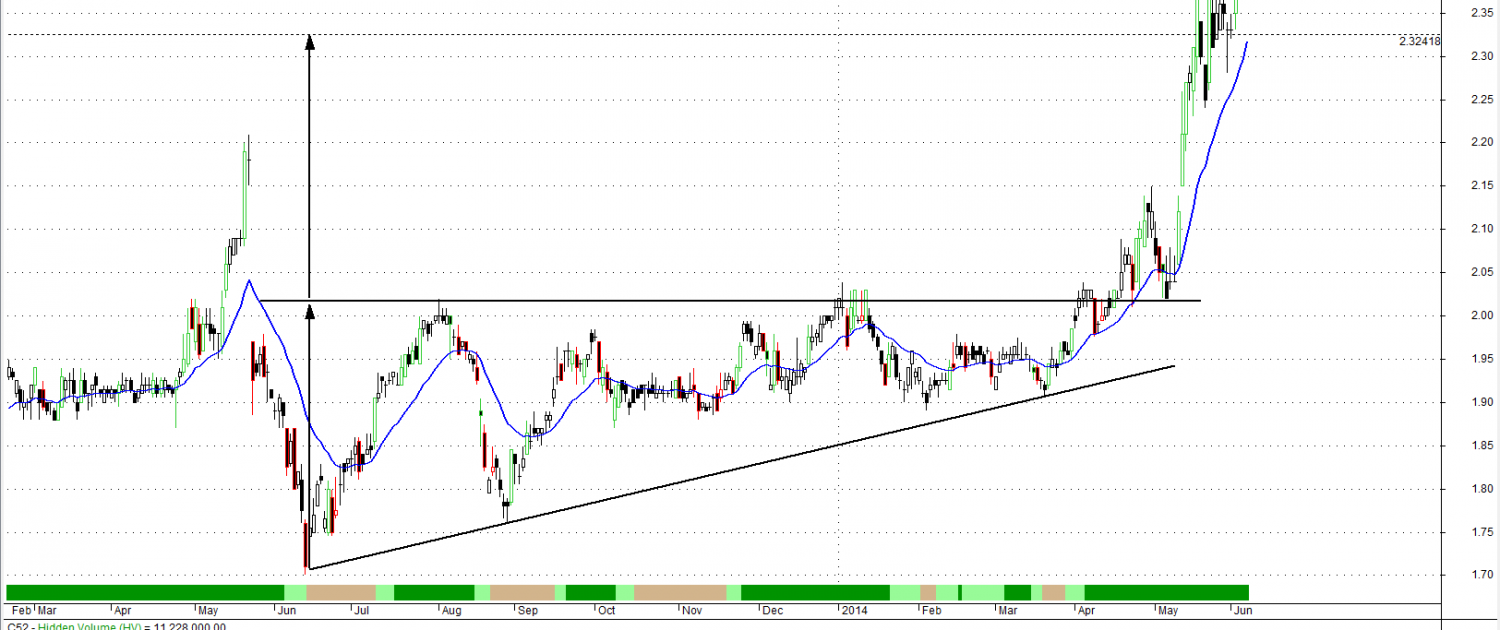1500x630 pixels.
Task: Click the Jul label on the time axis
Action: pyautogui.click(x=361, y=609)
